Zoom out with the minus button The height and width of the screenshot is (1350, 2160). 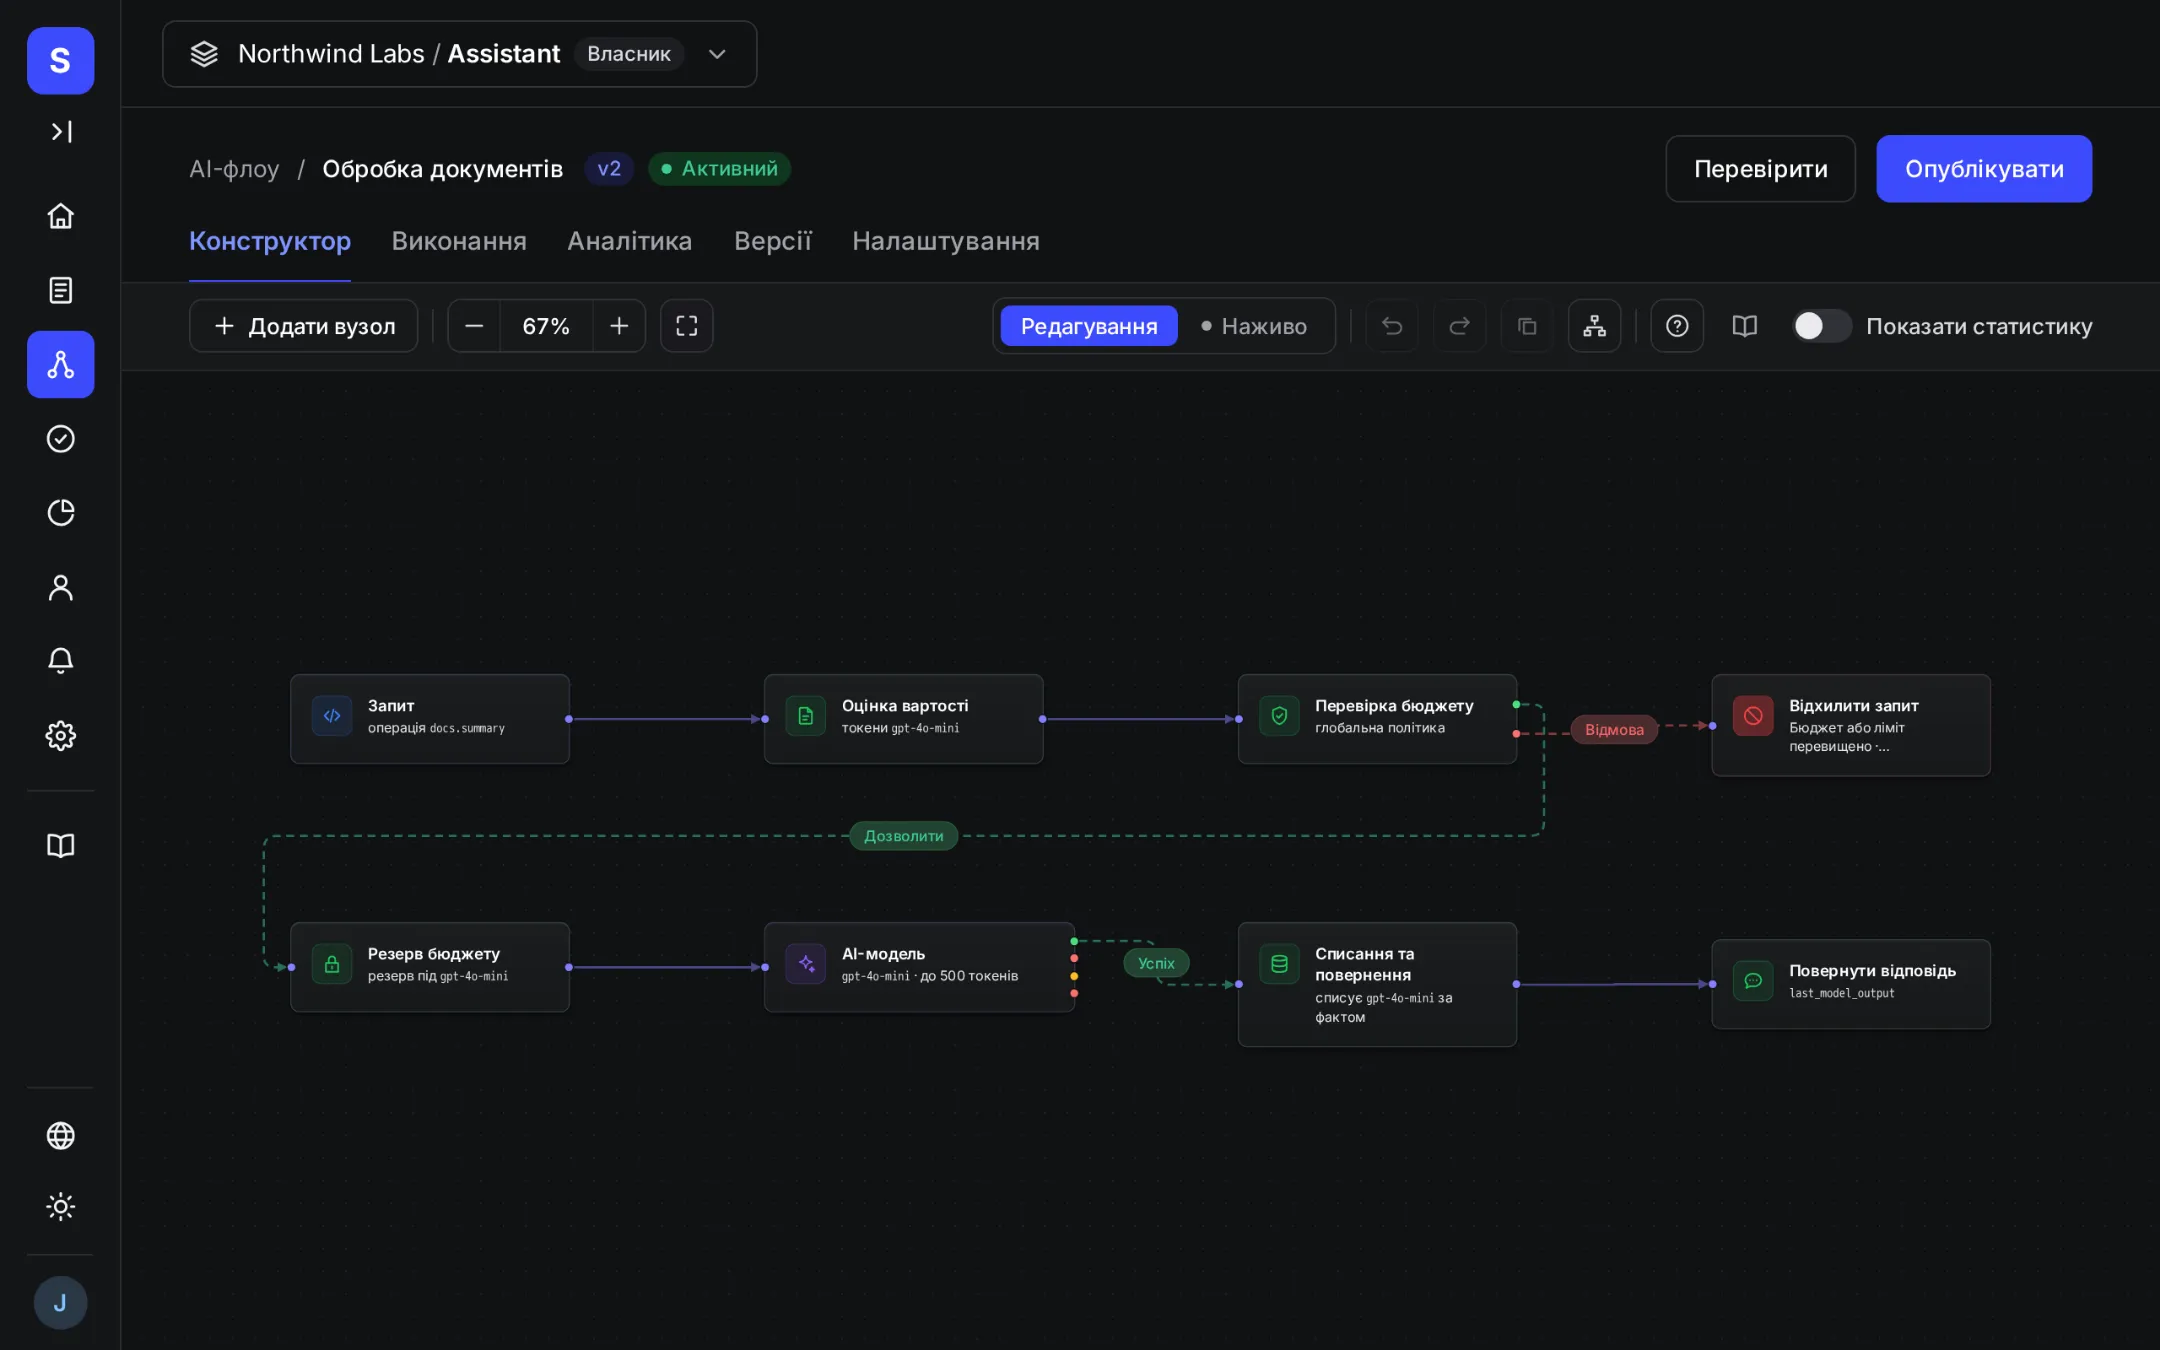pyautogui.click(x=474, y=326)
